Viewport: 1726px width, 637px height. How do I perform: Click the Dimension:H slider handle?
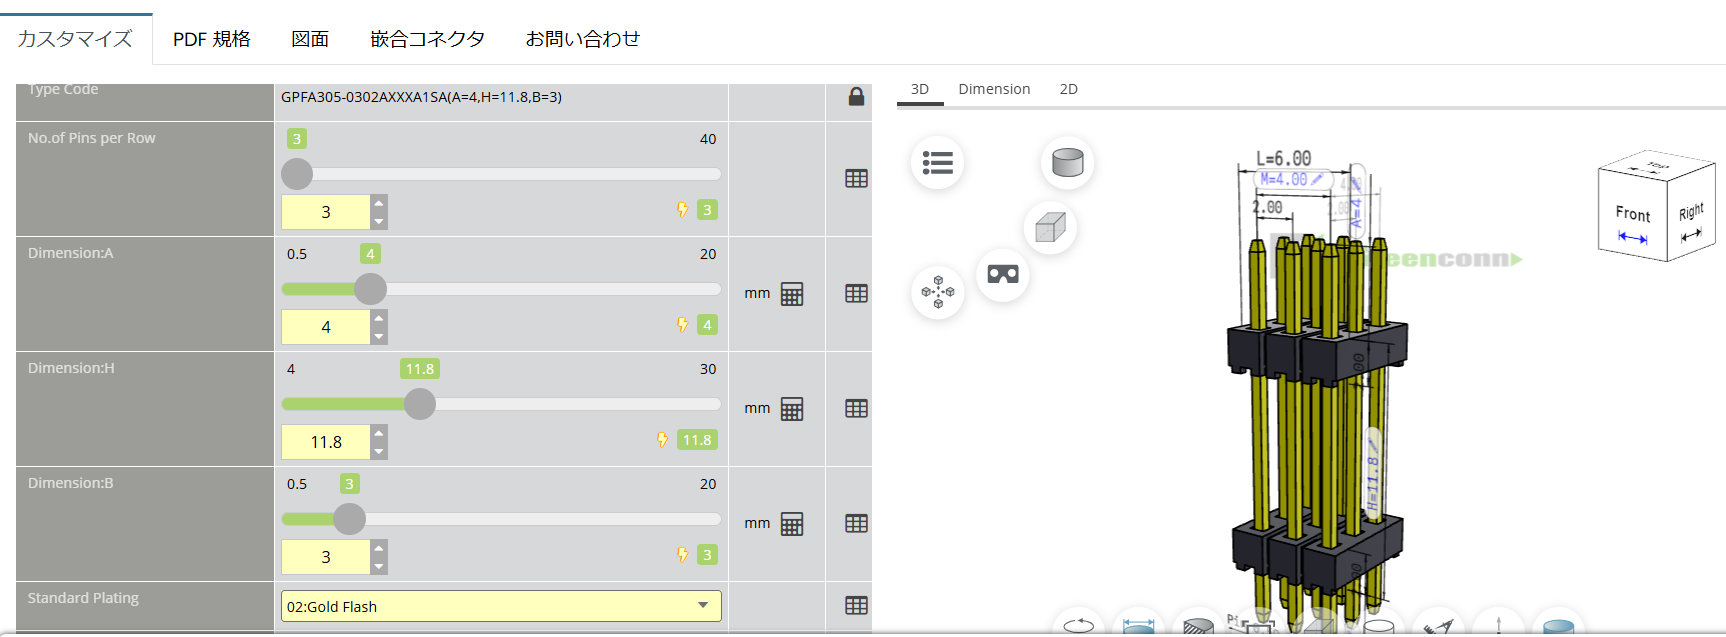tap(420, 404)
